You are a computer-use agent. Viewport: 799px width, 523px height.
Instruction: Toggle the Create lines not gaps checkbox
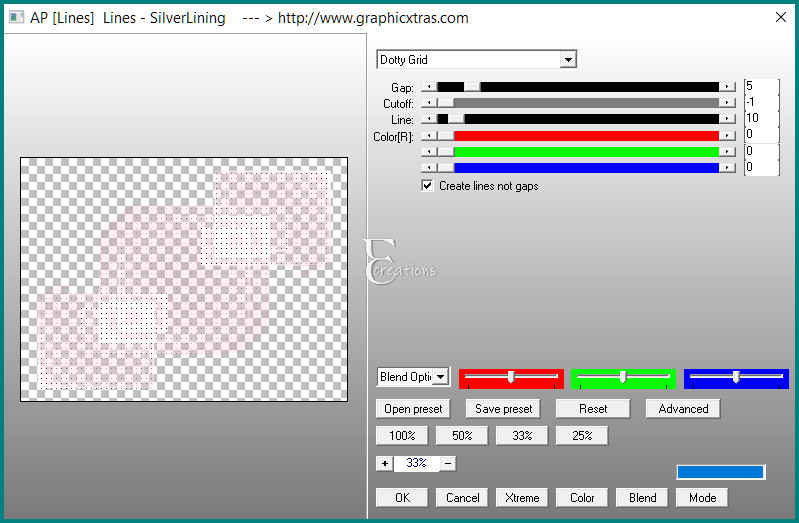[427, 186]
